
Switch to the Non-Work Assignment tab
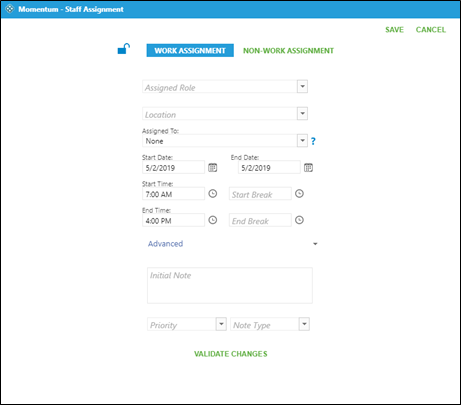click(x=288, y=51)
